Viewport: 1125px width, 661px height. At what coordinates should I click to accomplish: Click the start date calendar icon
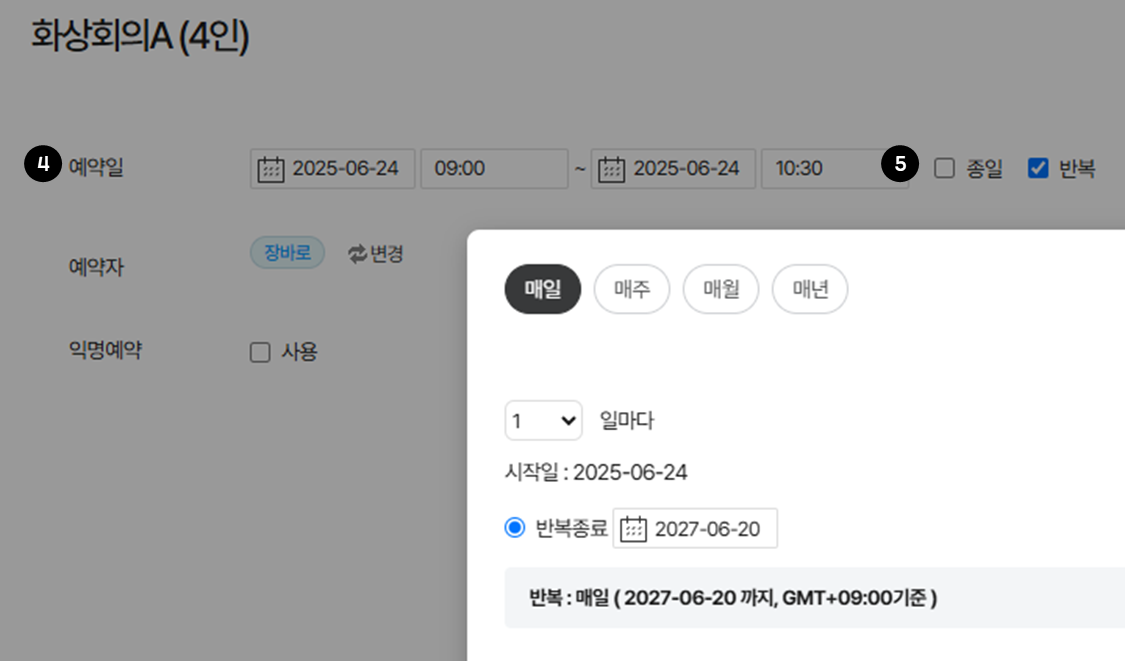pyautogui.click(x=271, y=169)
